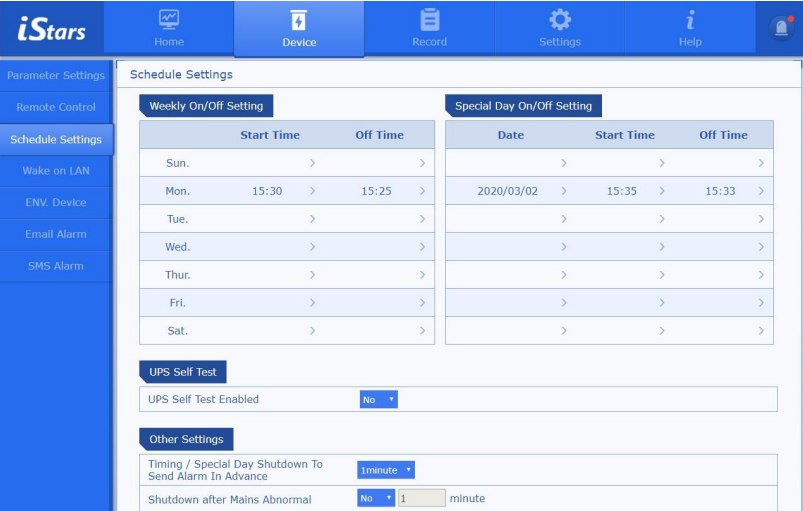Click the Help info icon

click(690, 20)
